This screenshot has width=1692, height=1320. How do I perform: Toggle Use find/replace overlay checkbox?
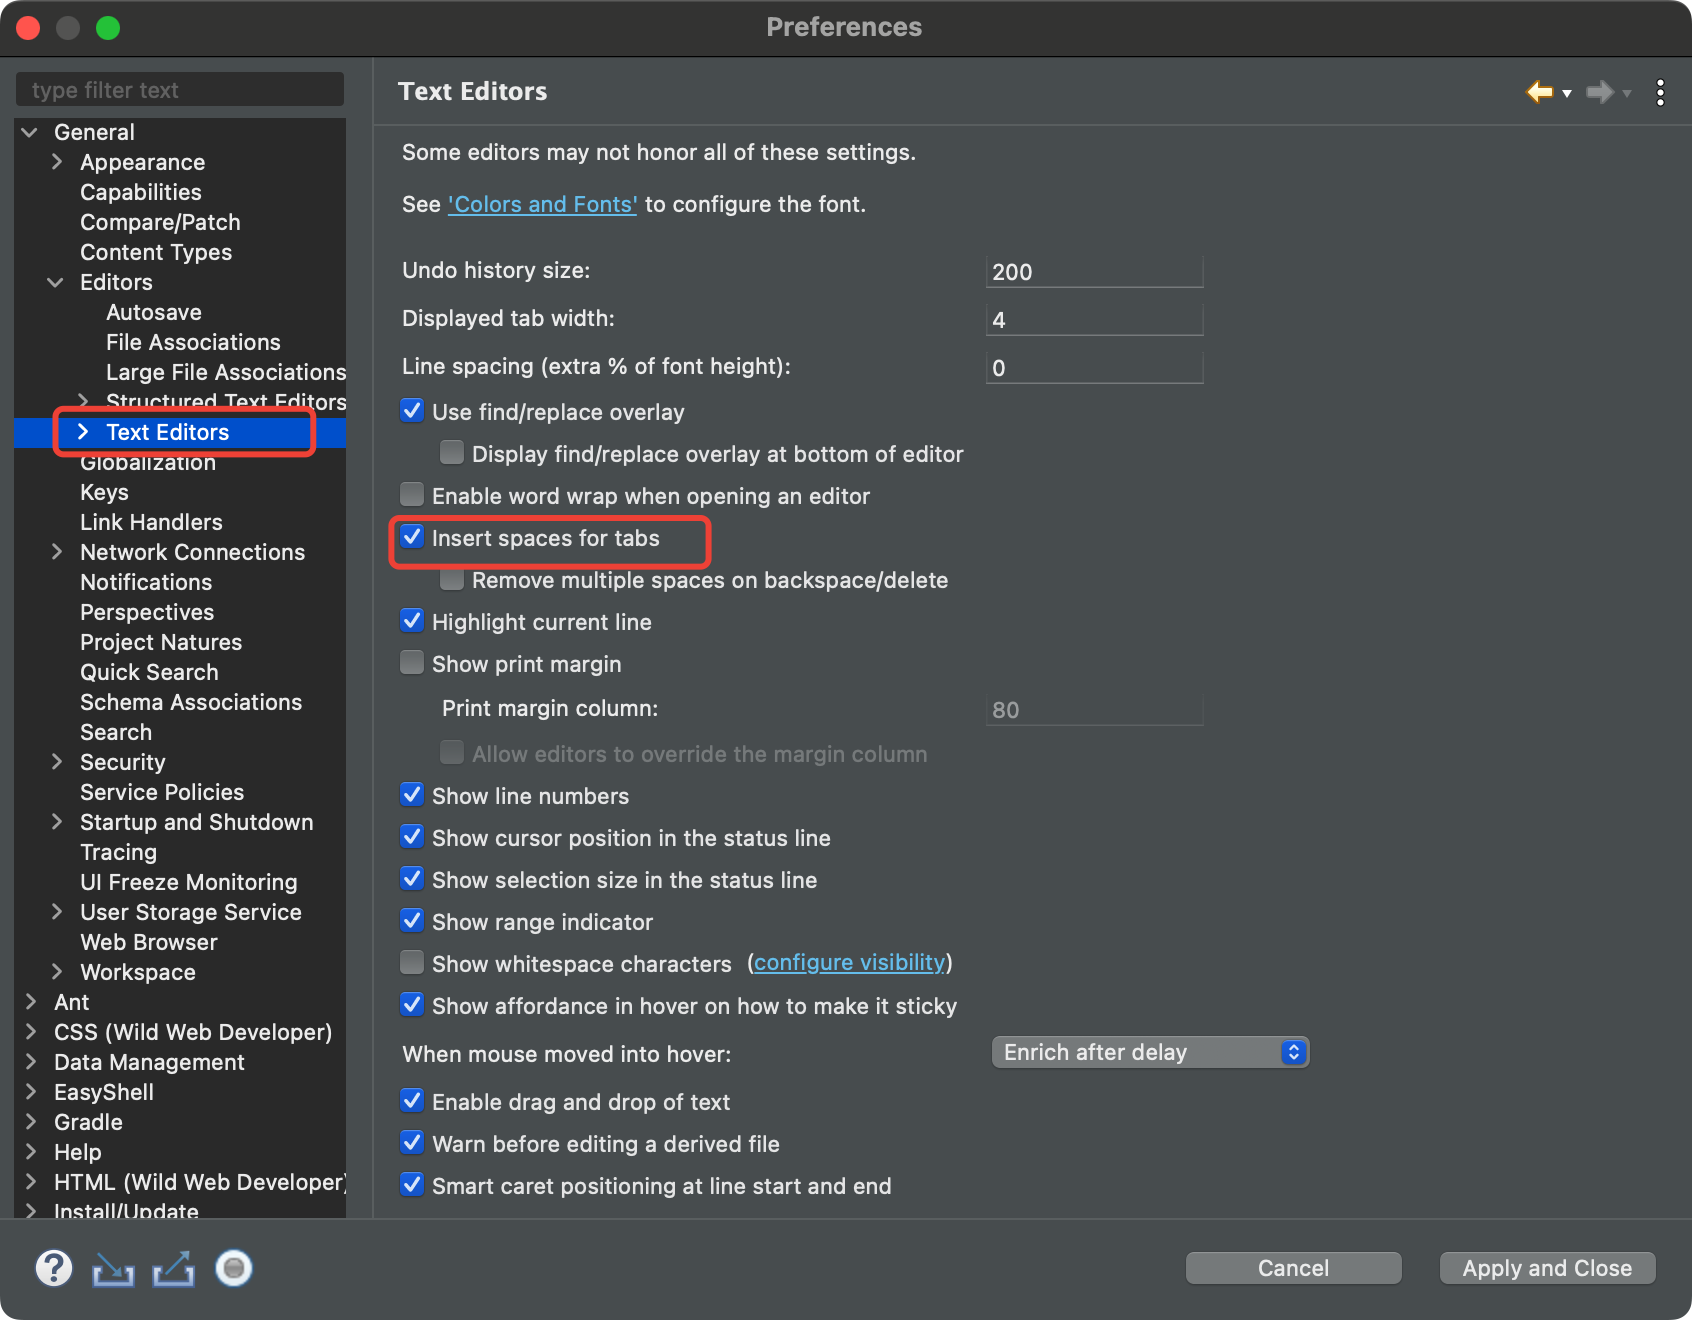(412, 411)
